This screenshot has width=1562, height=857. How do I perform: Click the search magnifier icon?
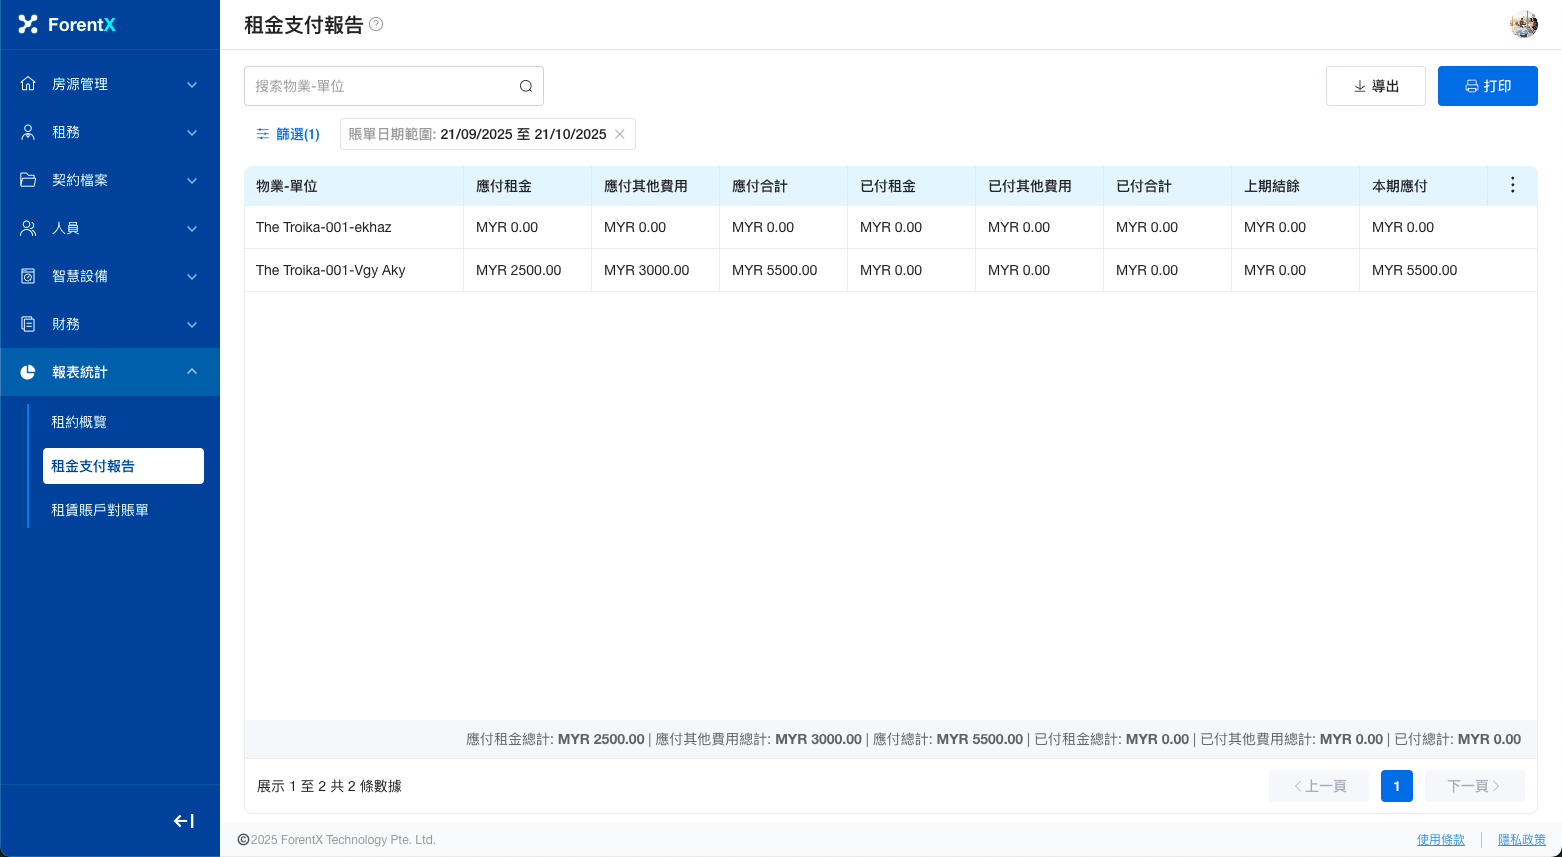pyautogui.click(x=526, y=86)
